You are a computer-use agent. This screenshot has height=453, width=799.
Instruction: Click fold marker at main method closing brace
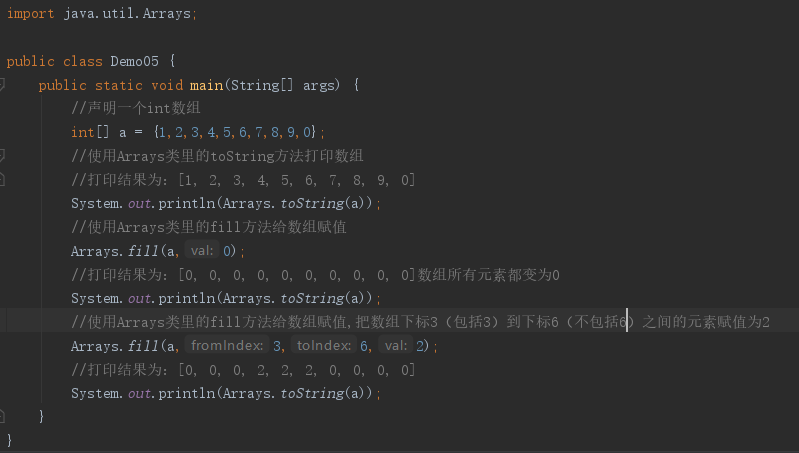(x=3, y=416)
